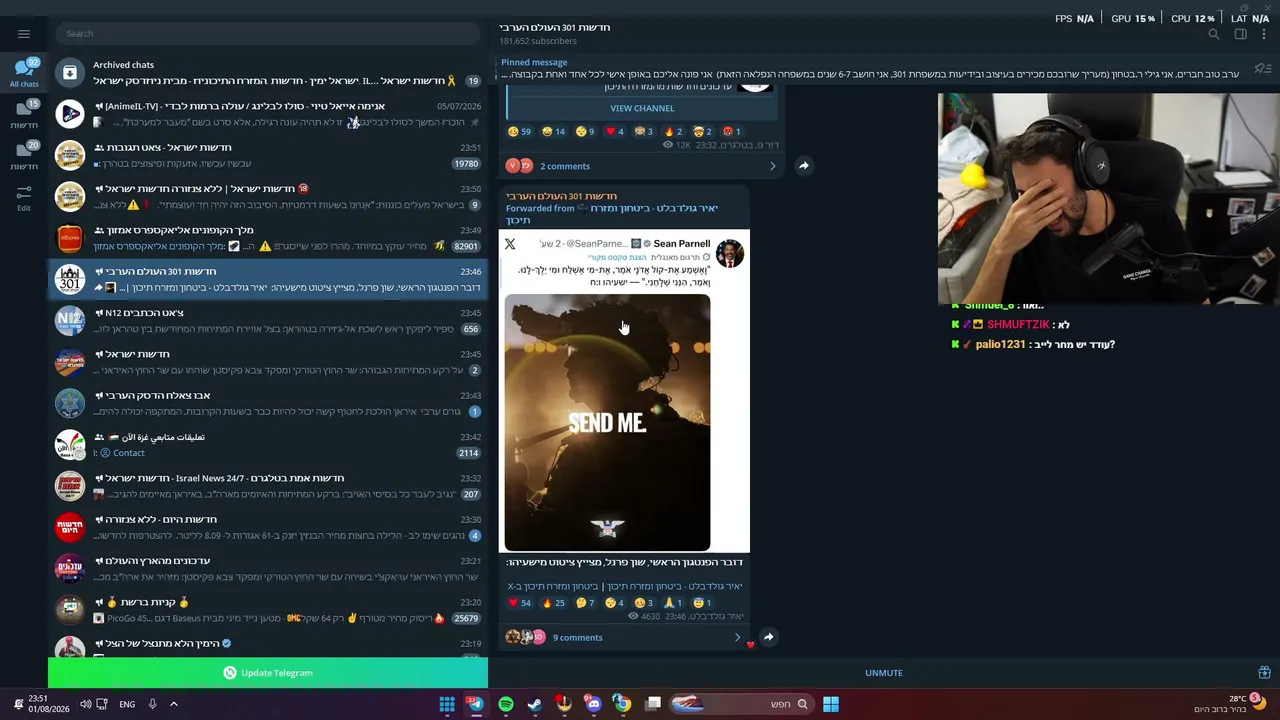The height and width of the screenshot is (720, 1280).
Task: Open the volume tray icon
Action: tap(85, 704)
